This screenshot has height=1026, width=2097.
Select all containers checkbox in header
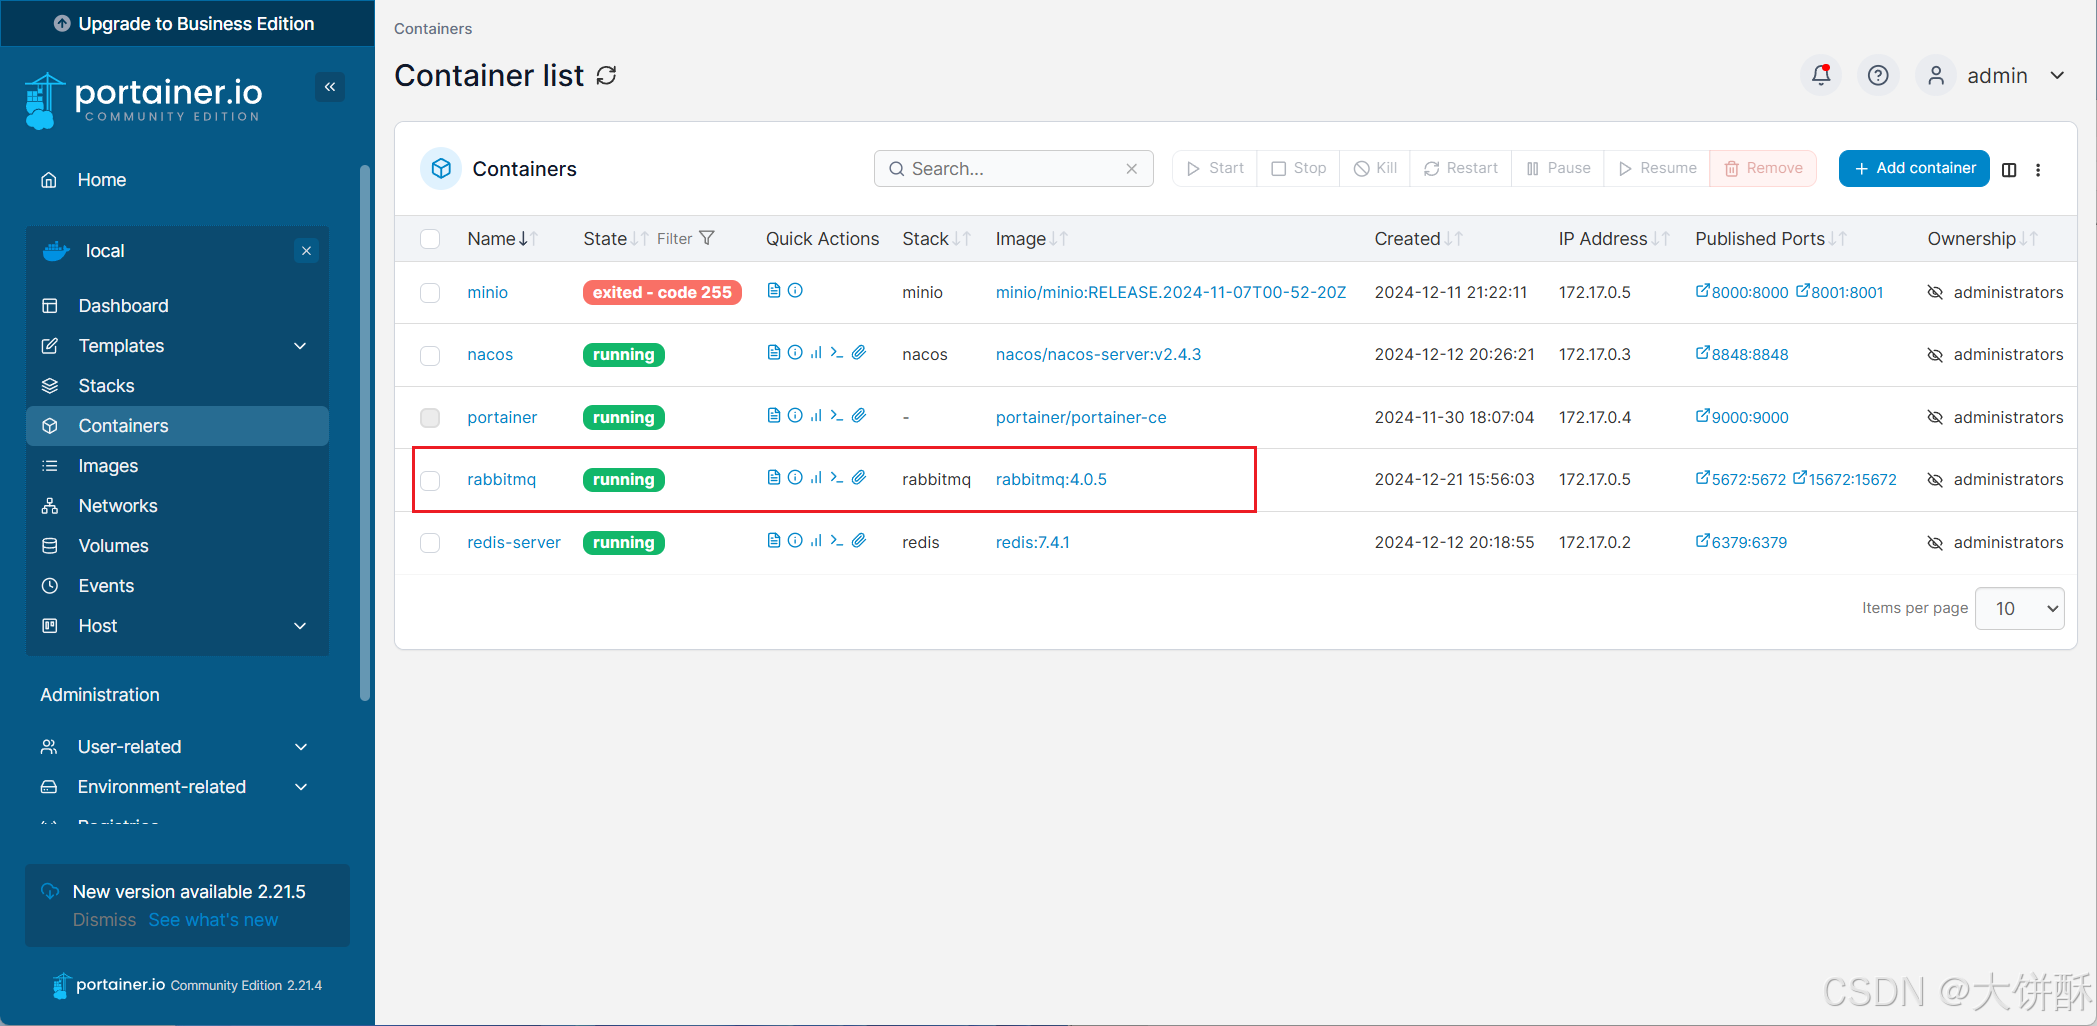click(430, 239)
